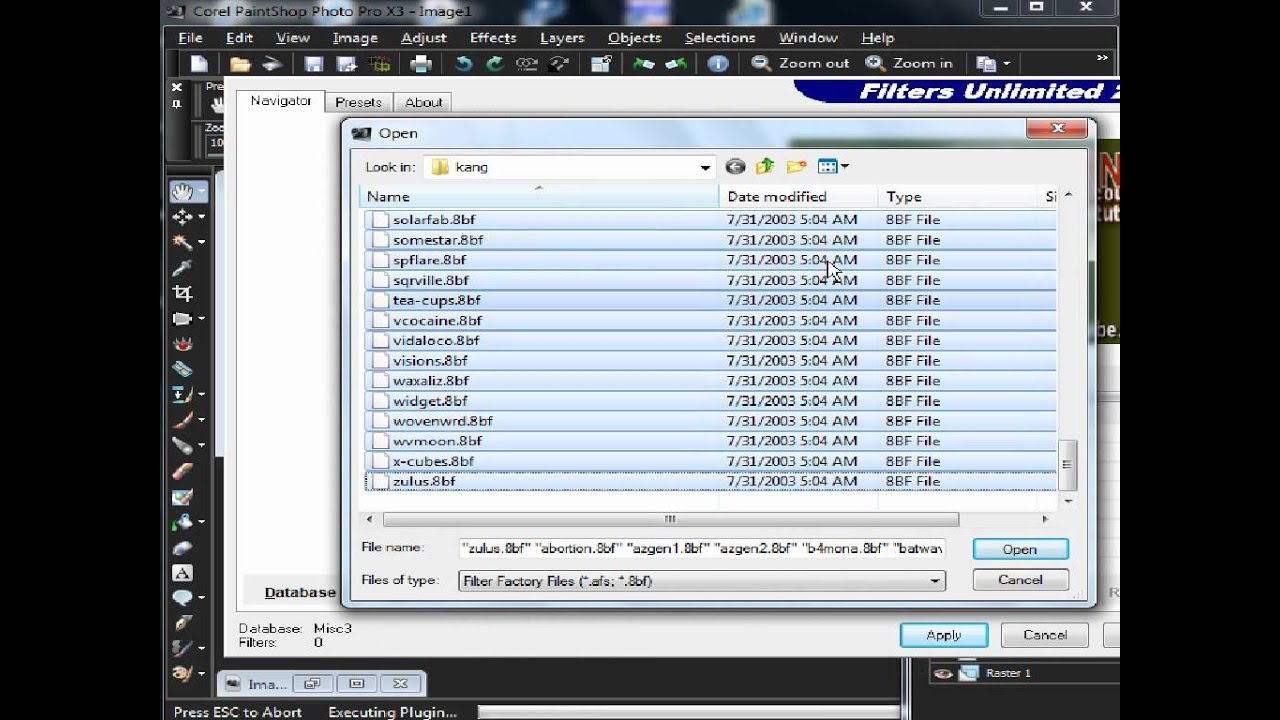Open the Selections menu
Viewport: 1280px width, 720px height.
pos(720,38)
